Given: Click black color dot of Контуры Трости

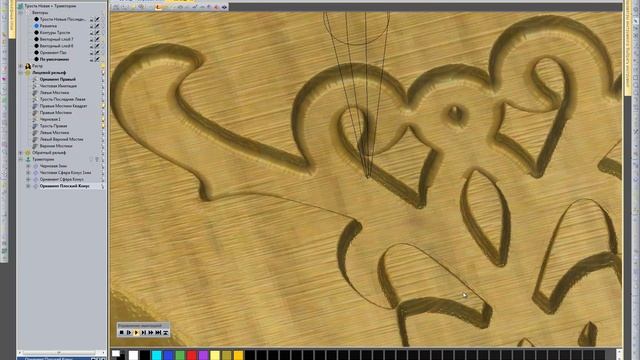Looking at the screenshot, I should (x=36, y=32).
